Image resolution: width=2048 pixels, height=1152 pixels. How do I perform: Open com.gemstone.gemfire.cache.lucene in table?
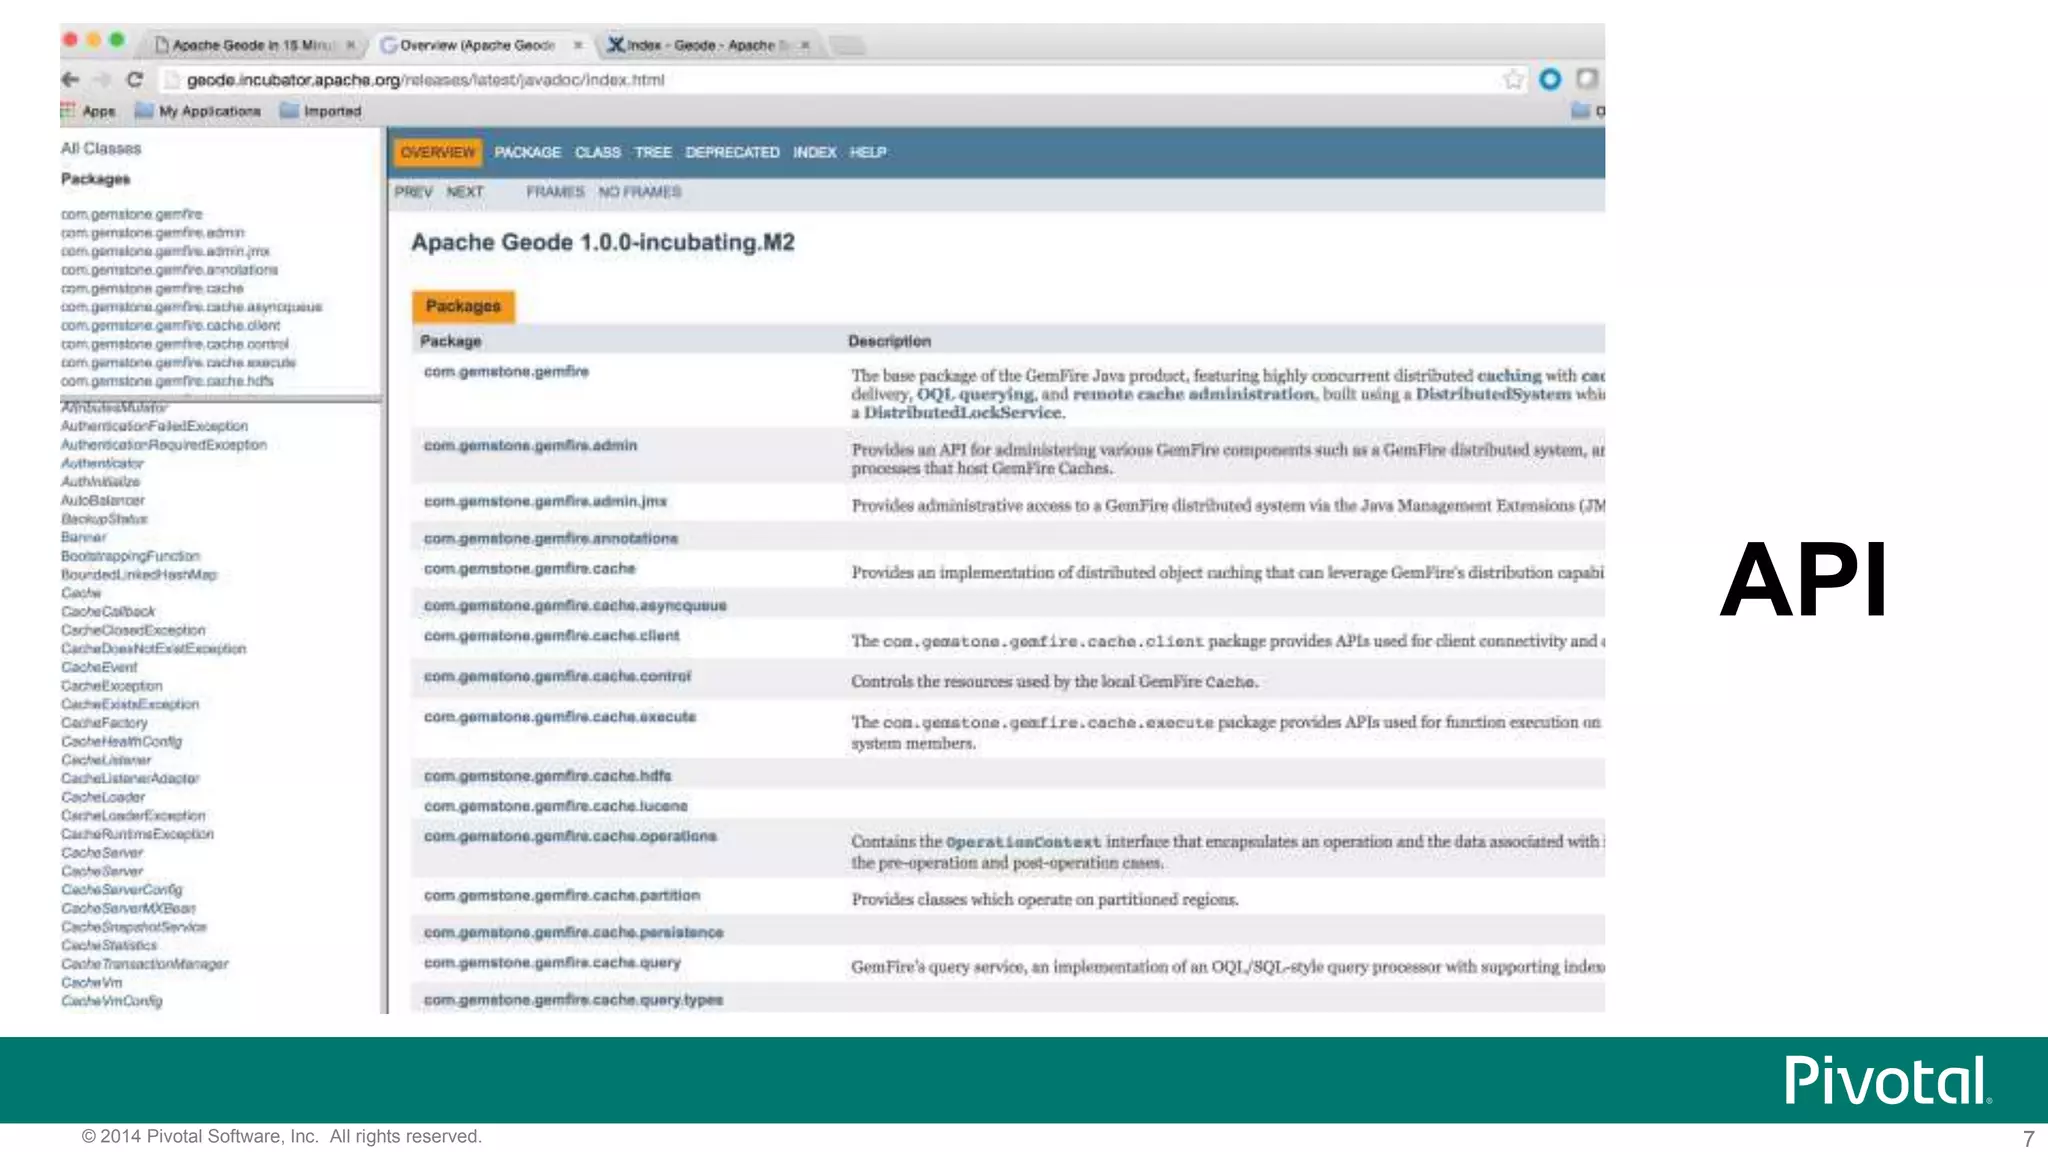(x=555, y=805)
